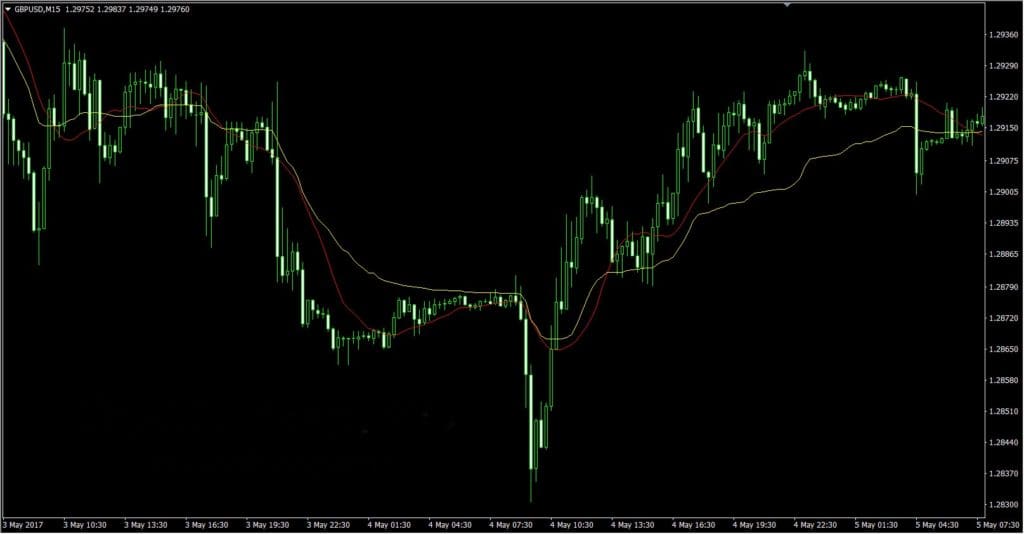Click the 3 May 2017 date label
Viewport: 1024px width, 534px height.
[x=22, y=525]
